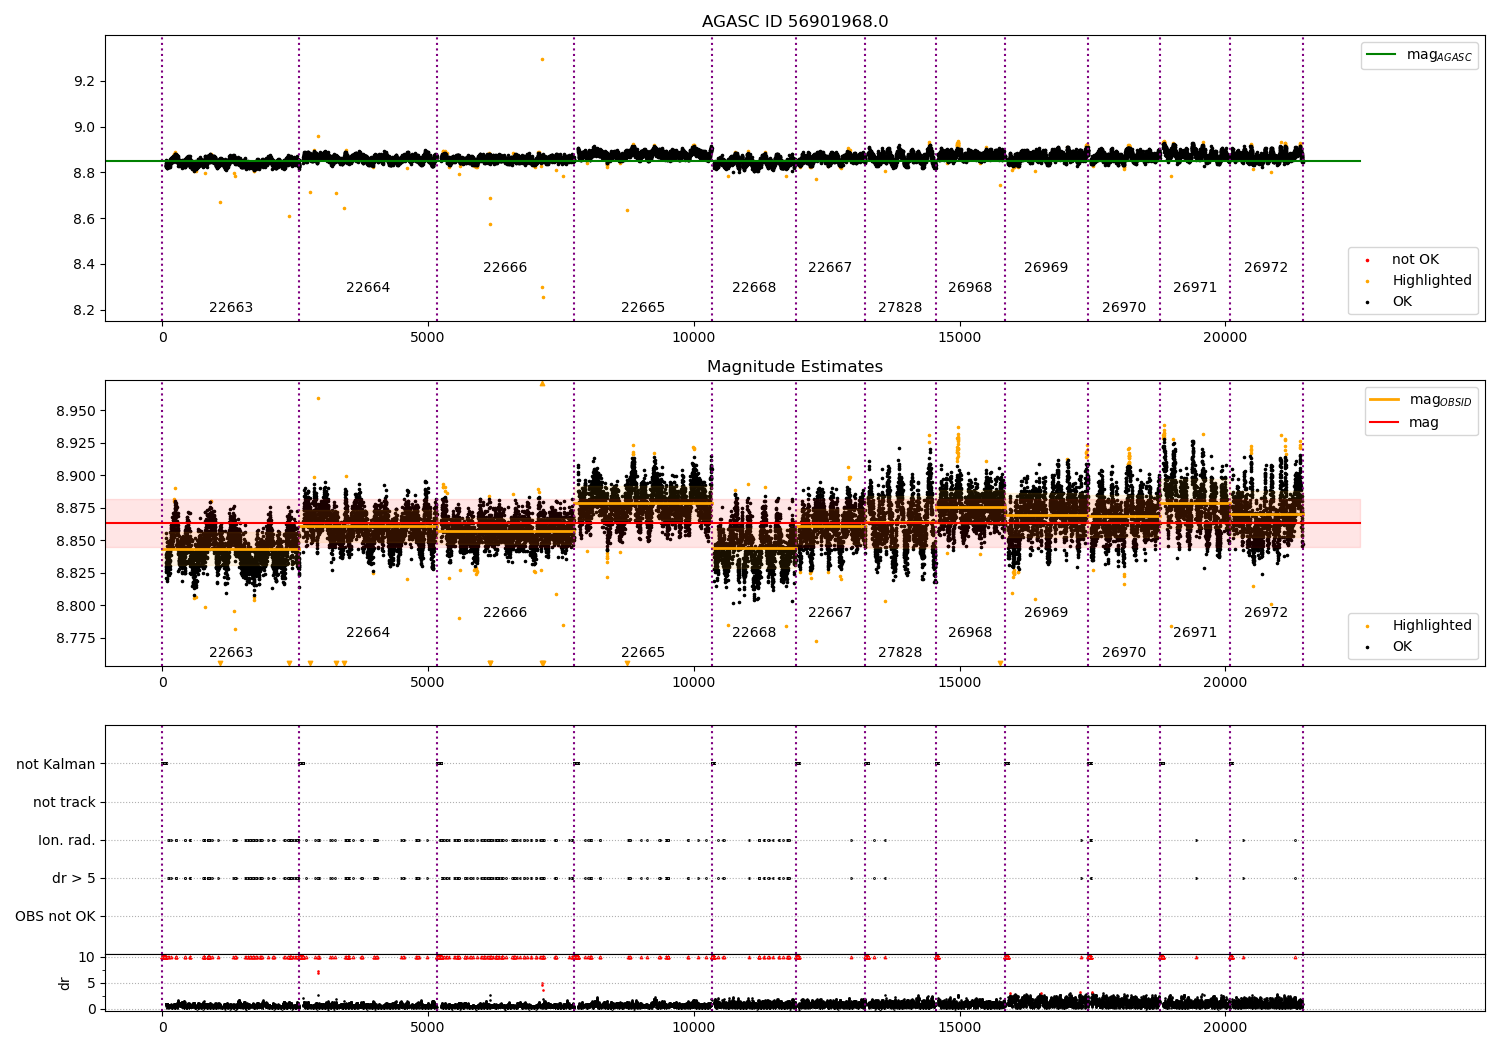The image size is (1500, 1050).
Task: Click the 'Ion. rad.' axis label
Action: coord(67,841)
